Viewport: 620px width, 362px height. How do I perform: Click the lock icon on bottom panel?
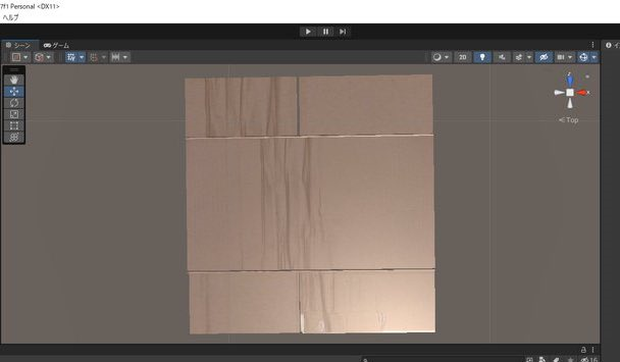583,350
